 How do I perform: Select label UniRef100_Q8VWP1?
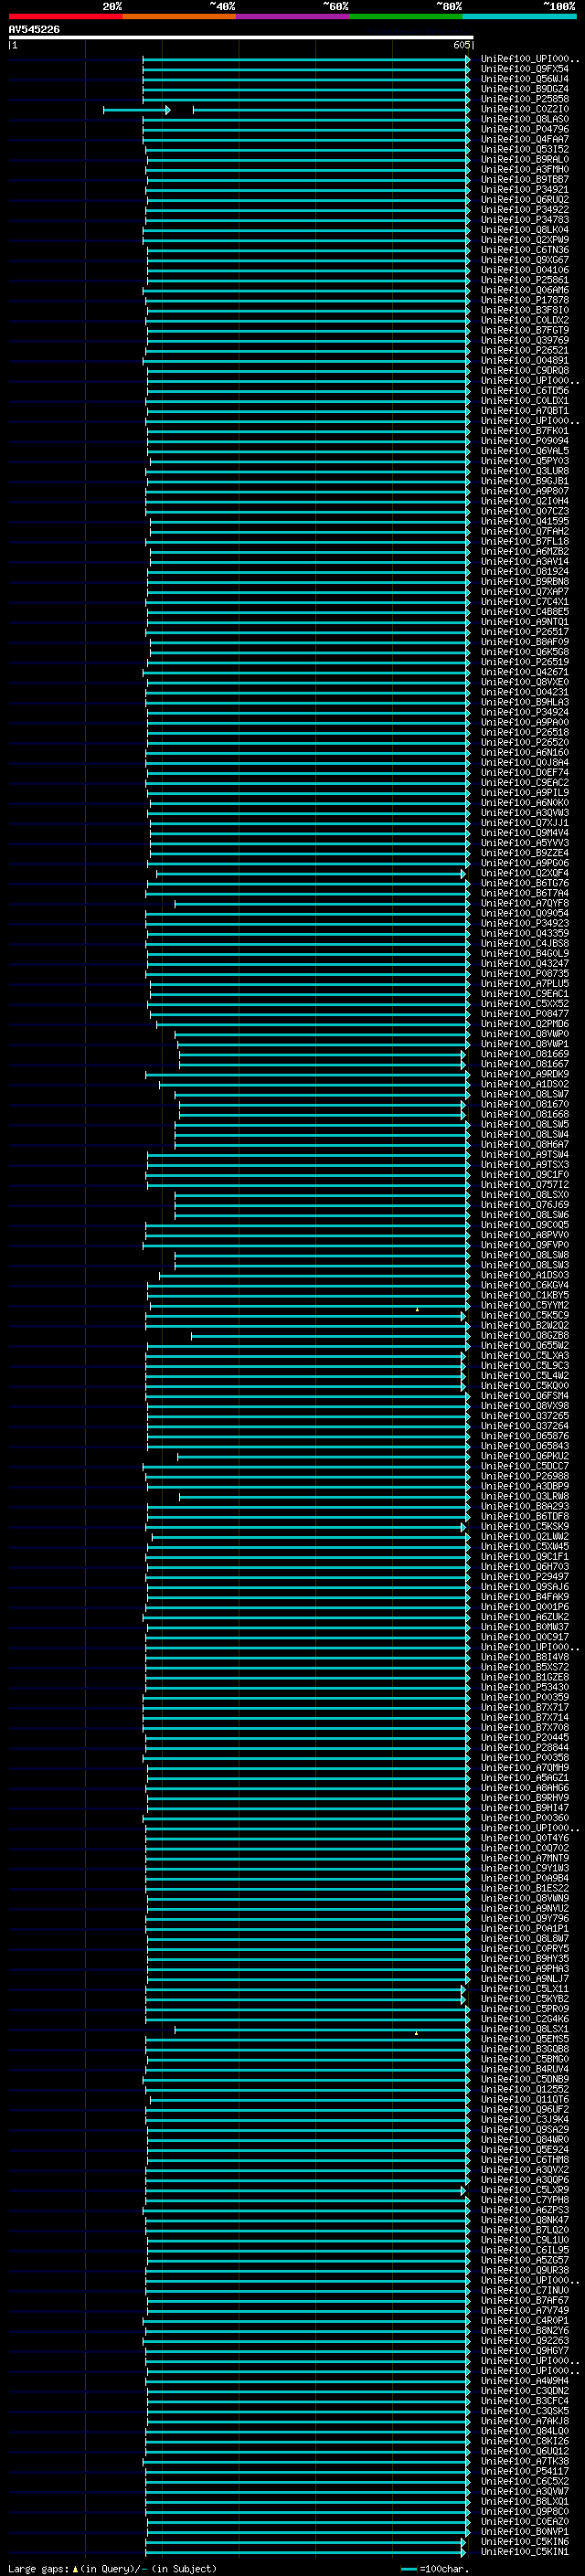(x=525, y=1044)
